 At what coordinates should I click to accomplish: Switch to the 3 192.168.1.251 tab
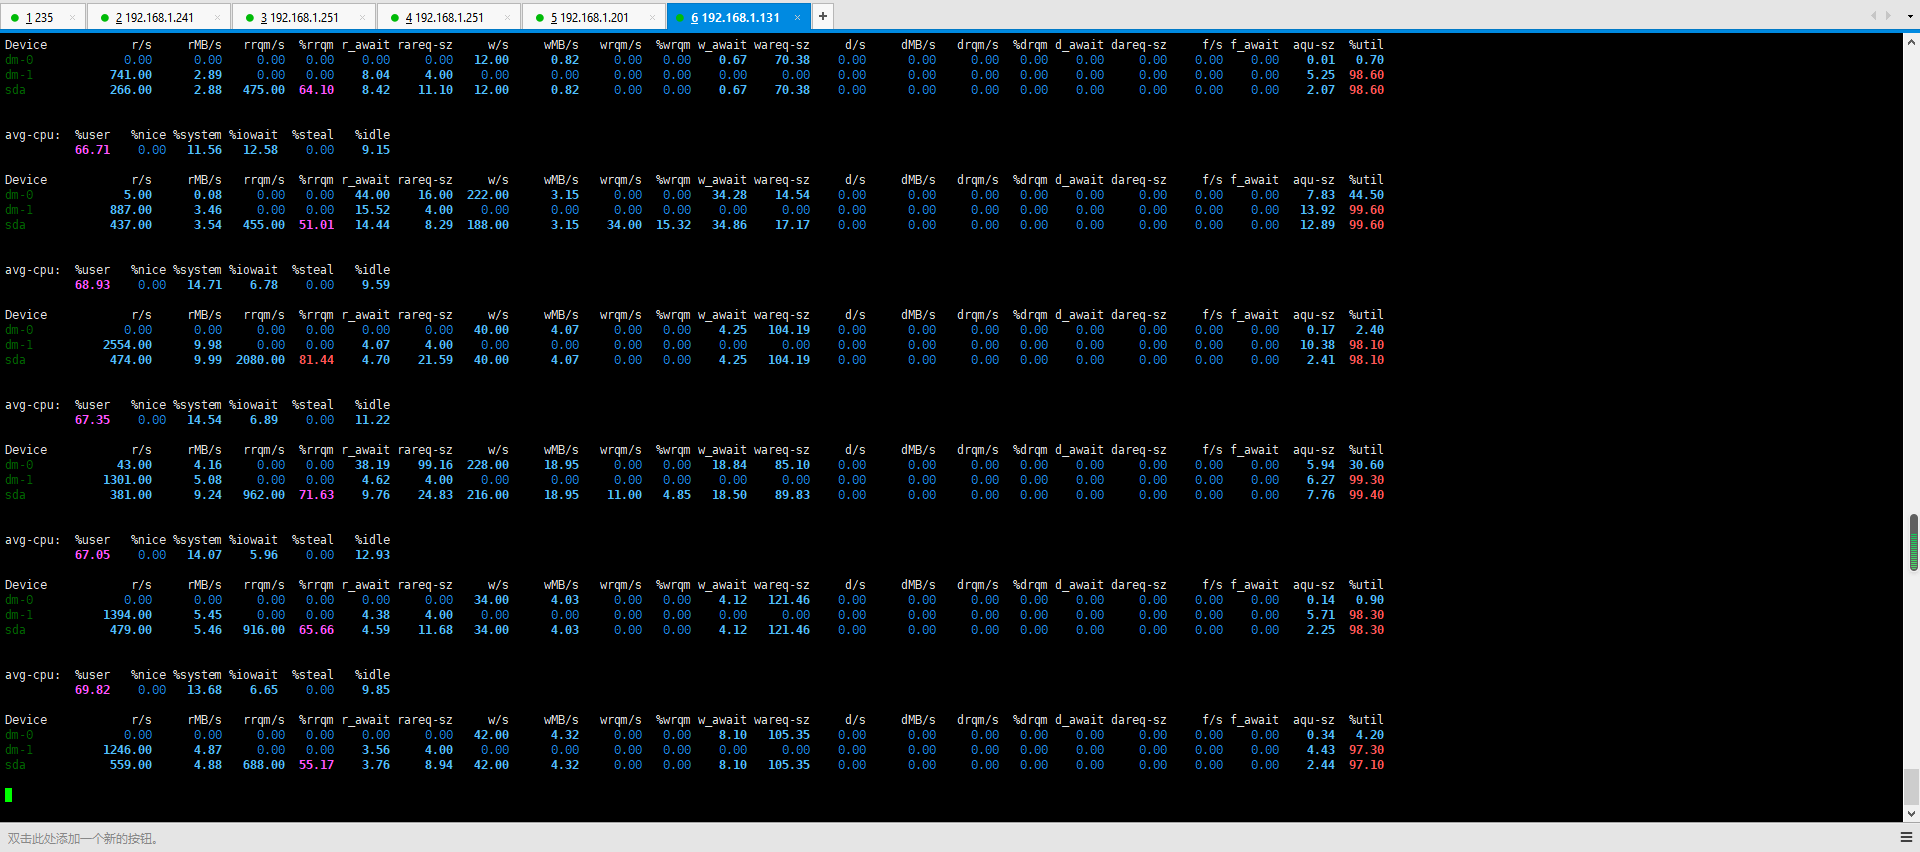click(x=303, y=17)
